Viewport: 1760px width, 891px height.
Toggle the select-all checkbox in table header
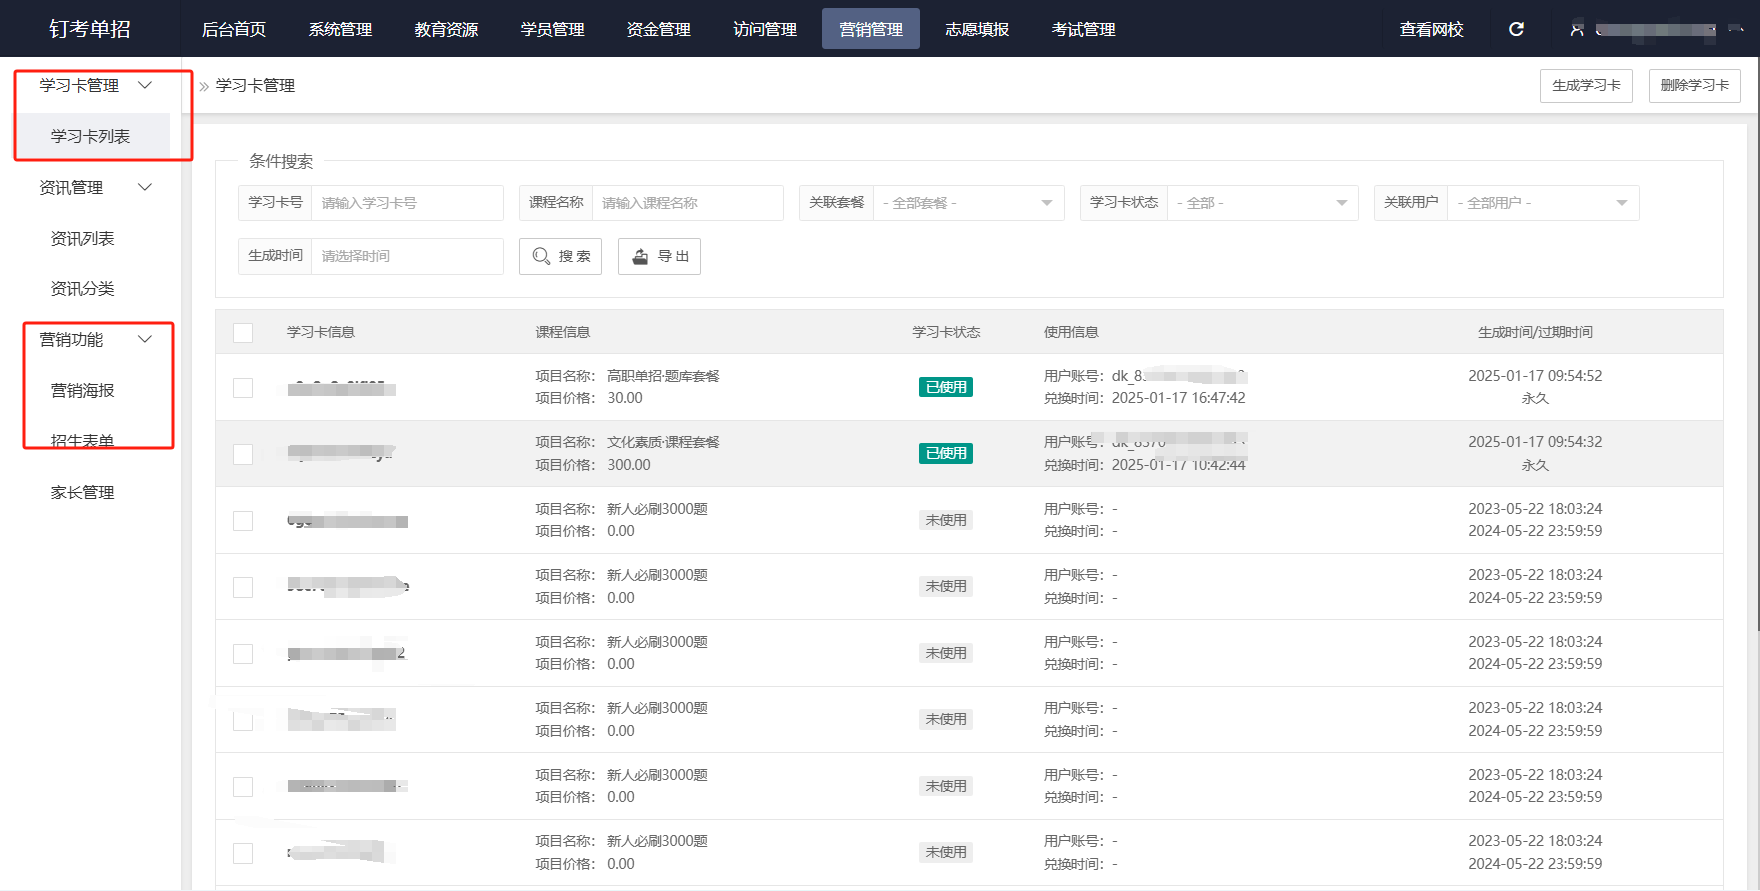coord(243,332)
